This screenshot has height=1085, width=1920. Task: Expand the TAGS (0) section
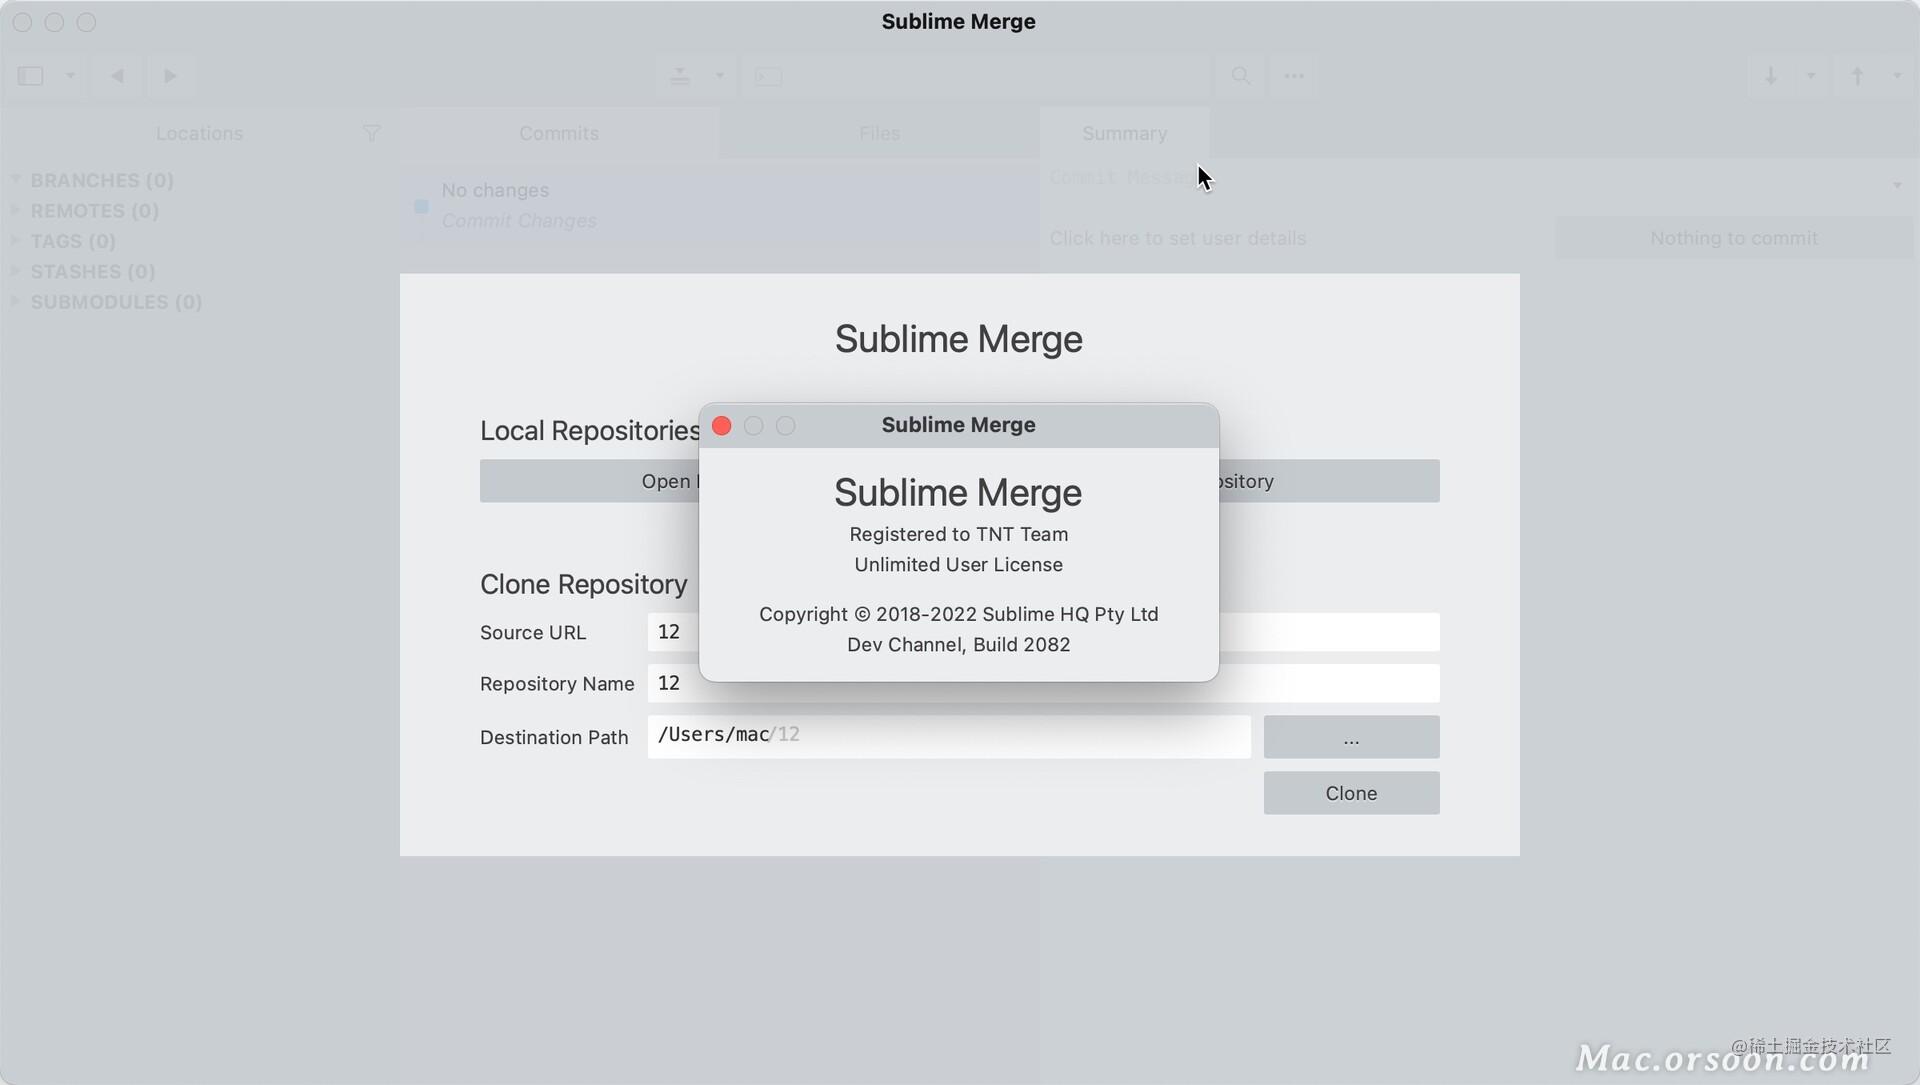(x=15, y=240)
